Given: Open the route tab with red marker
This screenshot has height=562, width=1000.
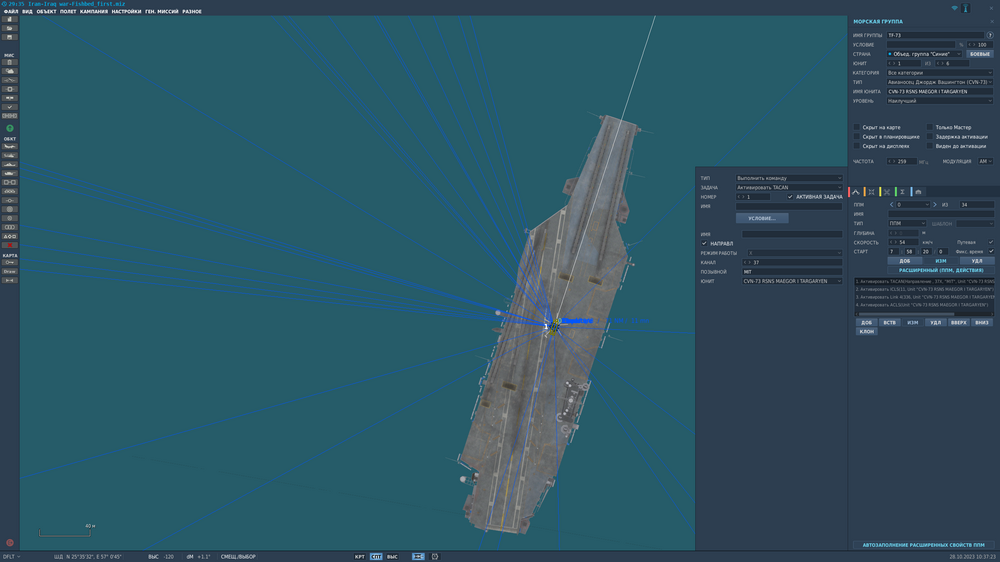Looking at the screenshot, I should click(x=855, y=192).
